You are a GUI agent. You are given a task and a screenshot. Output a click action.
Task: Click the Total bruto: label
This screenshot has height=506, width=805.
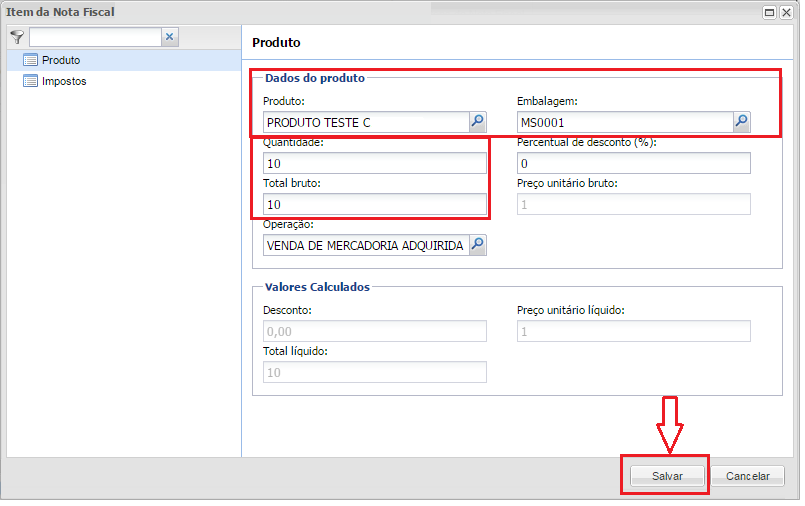pos(292,183)
